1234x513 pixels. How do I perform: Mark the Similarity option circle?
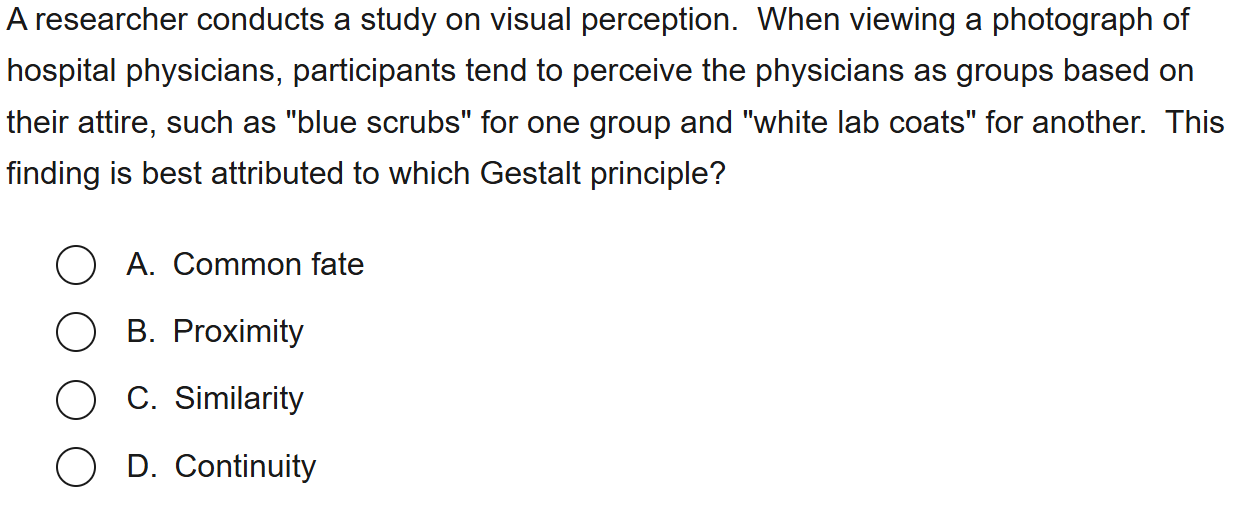tap(75, 400)
